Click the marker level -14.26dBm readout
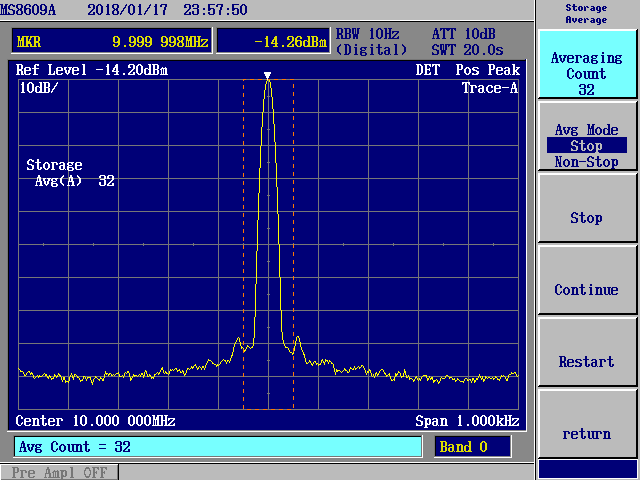The height and width of the screenshot is (480, 640). point(271,41)
